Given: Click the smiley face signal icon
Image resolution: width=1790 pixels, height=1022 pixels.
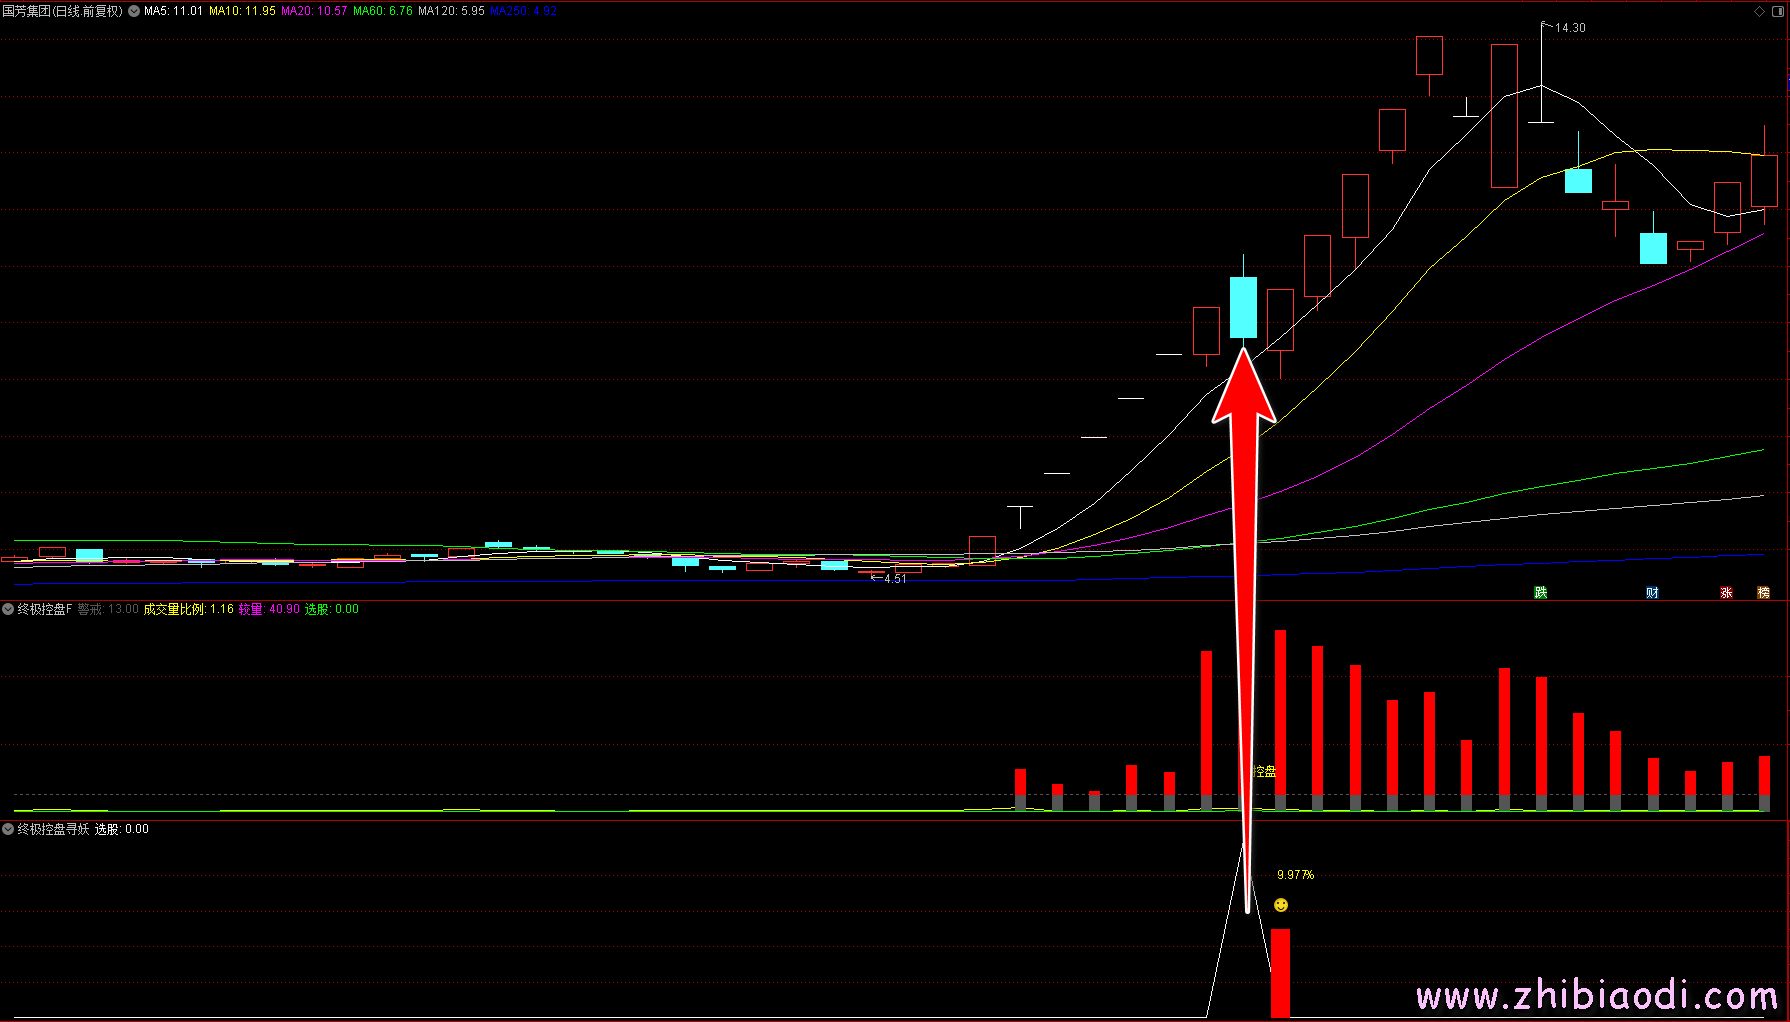Looking at the screenshot, I should 1281,905.
